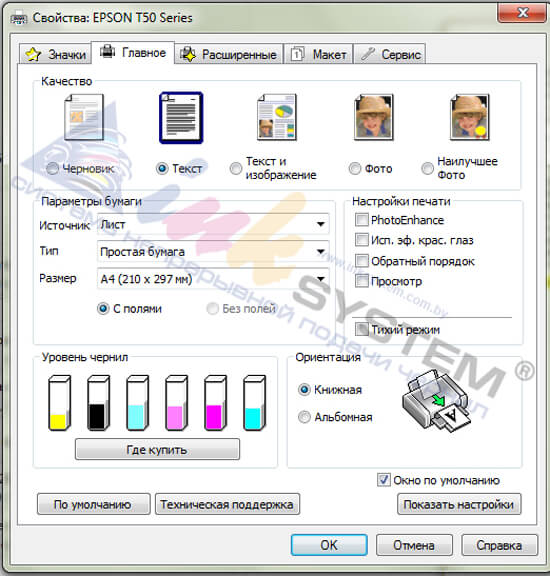The image size is (550, 576).
Task: Switch to the Главное tab
Action: point(133,52)
